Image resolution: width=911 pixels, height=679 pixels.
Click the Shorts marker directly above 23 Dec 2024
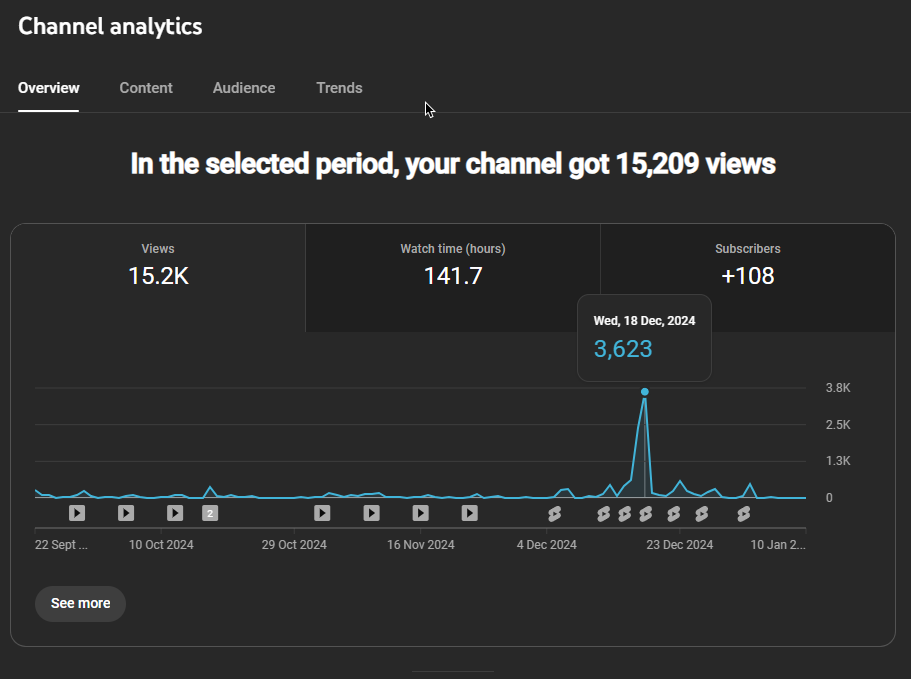[674, 514]
